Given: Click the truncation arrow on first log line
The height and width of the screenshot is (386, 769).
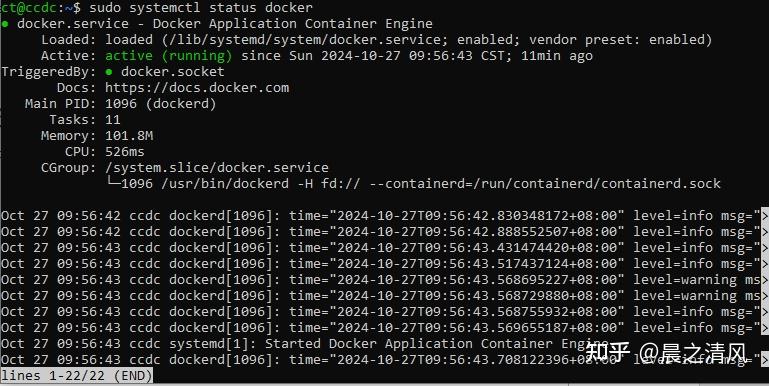Looking at the screenshot, I should pyautogui.click(x=764, y=215).
